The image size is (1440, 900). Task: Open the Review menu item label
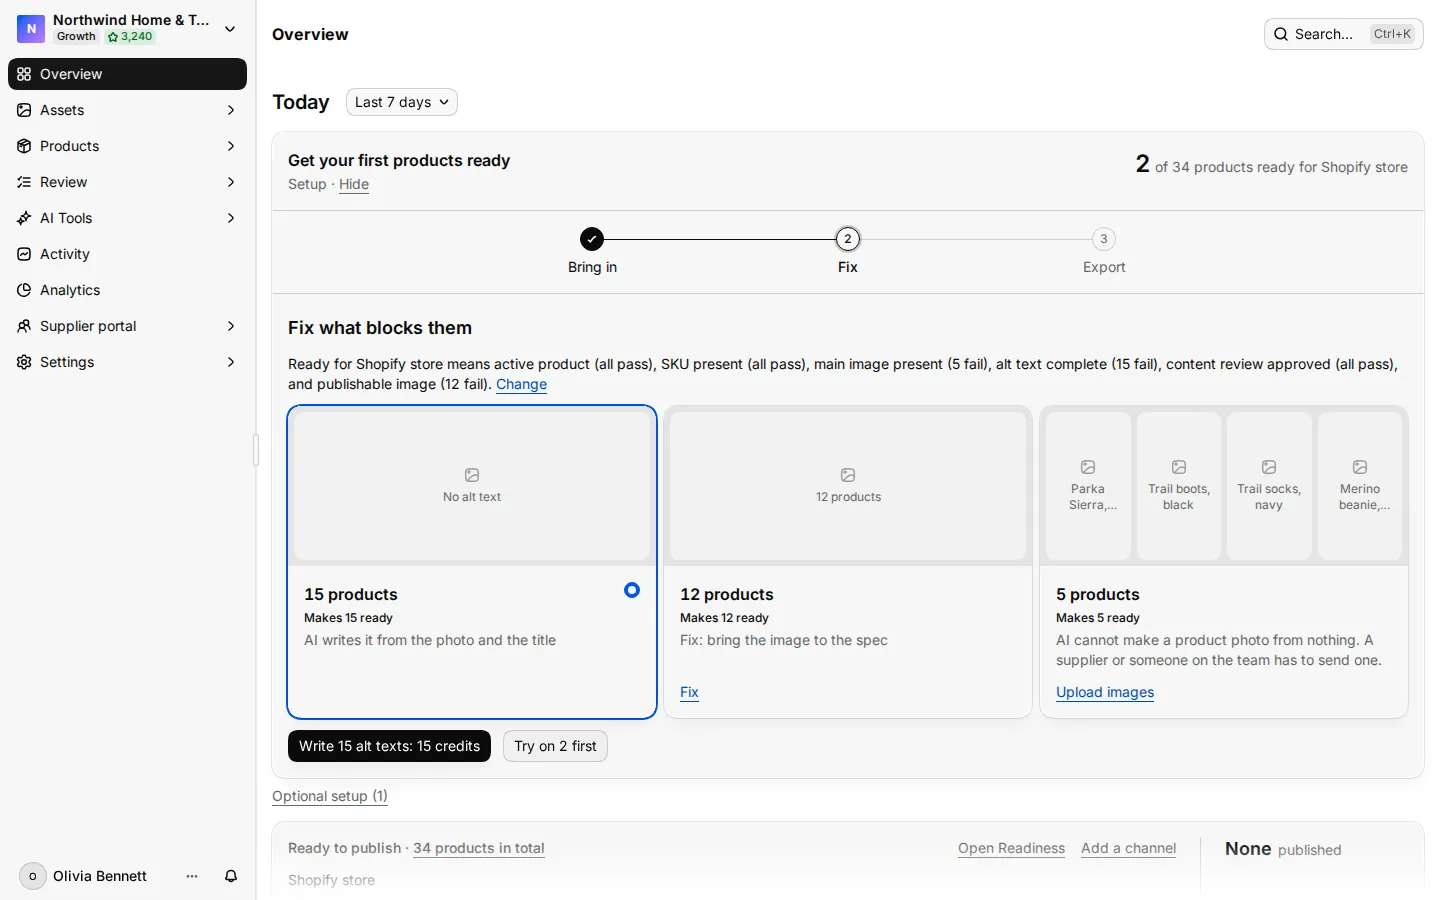coord(64,182)
